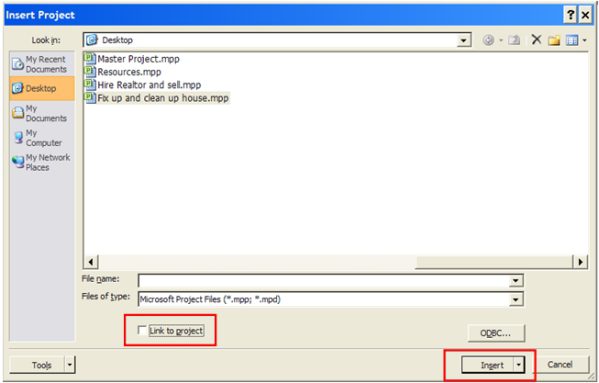Viewport: 599px width, 383px height.
Task: Click the Master Project.mpp file icon
Action: tap(89, 58)
